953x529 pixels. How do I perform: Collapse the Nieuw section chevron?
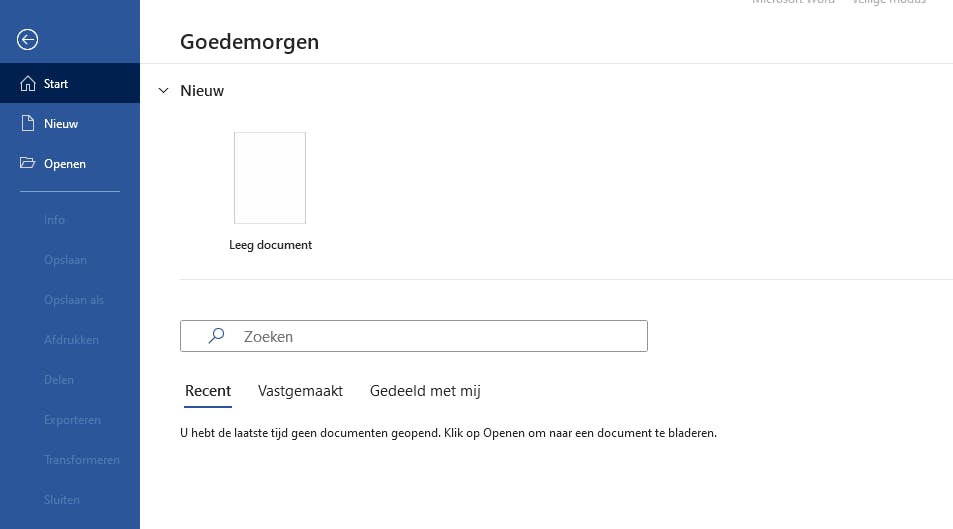pyautogui.click(x=164, y=91)
